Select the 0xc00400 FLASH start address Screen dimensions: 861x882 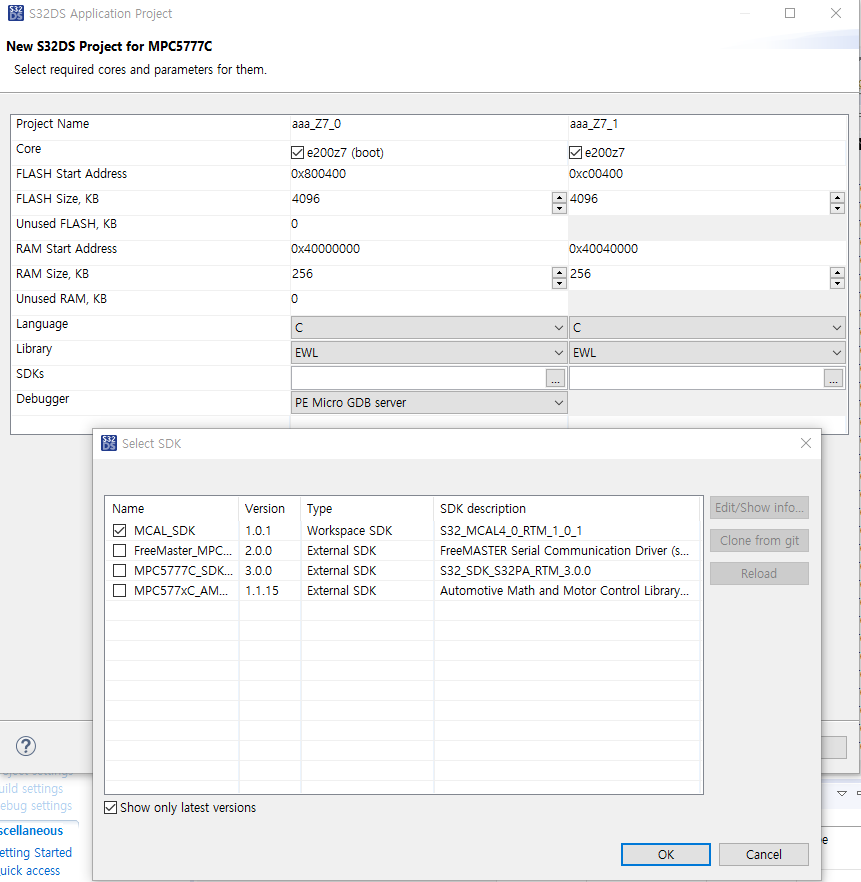(x=596, y=174)
